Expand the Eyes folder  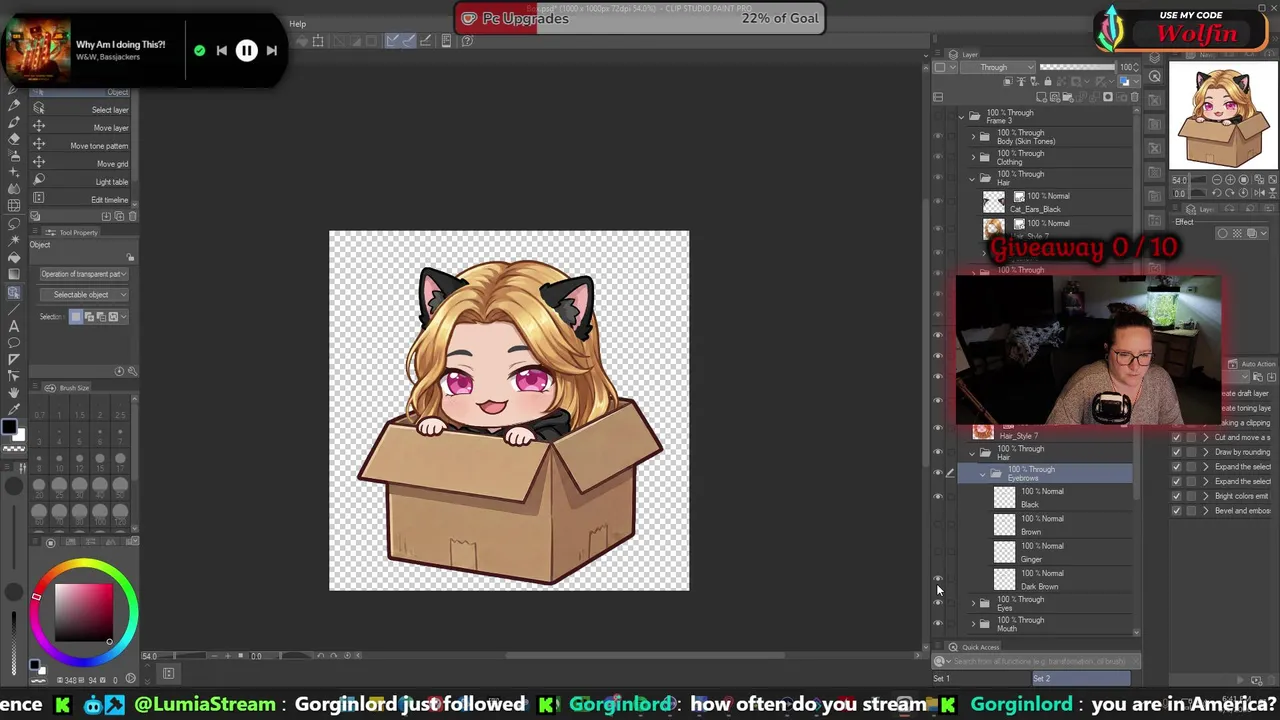click(x=974, y=603)
